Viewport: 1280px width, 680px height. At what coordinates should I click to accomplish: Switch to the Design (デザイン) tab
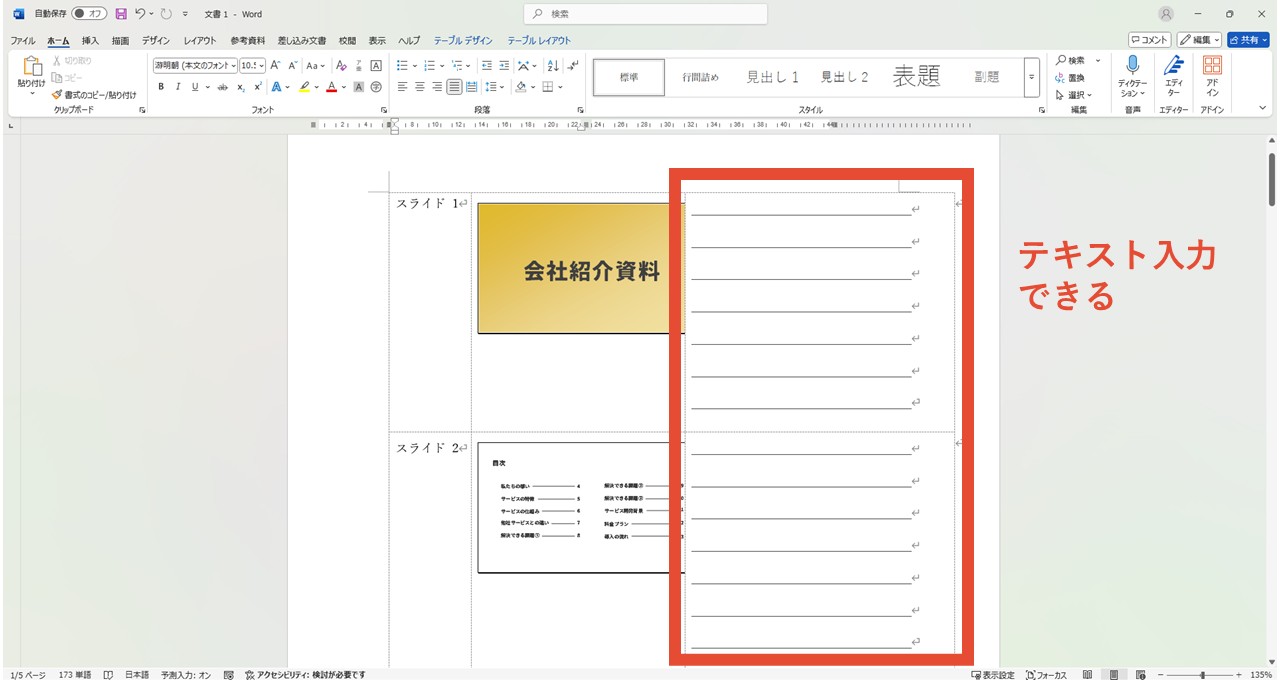[x=155, y=41]
